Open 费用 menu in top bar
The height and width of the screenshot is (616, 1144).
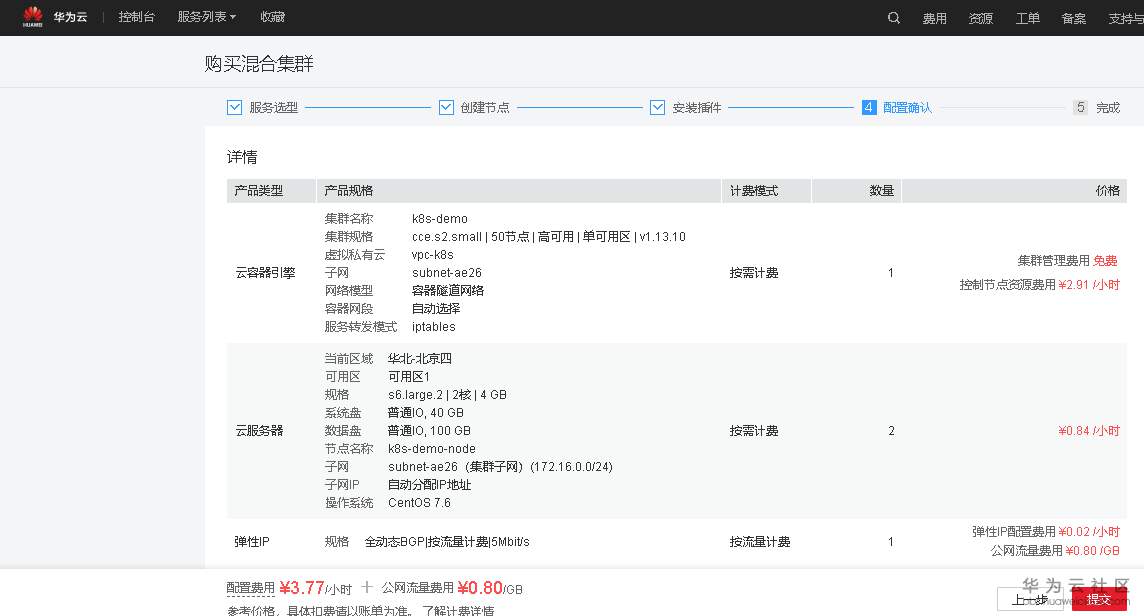[935, 18]
